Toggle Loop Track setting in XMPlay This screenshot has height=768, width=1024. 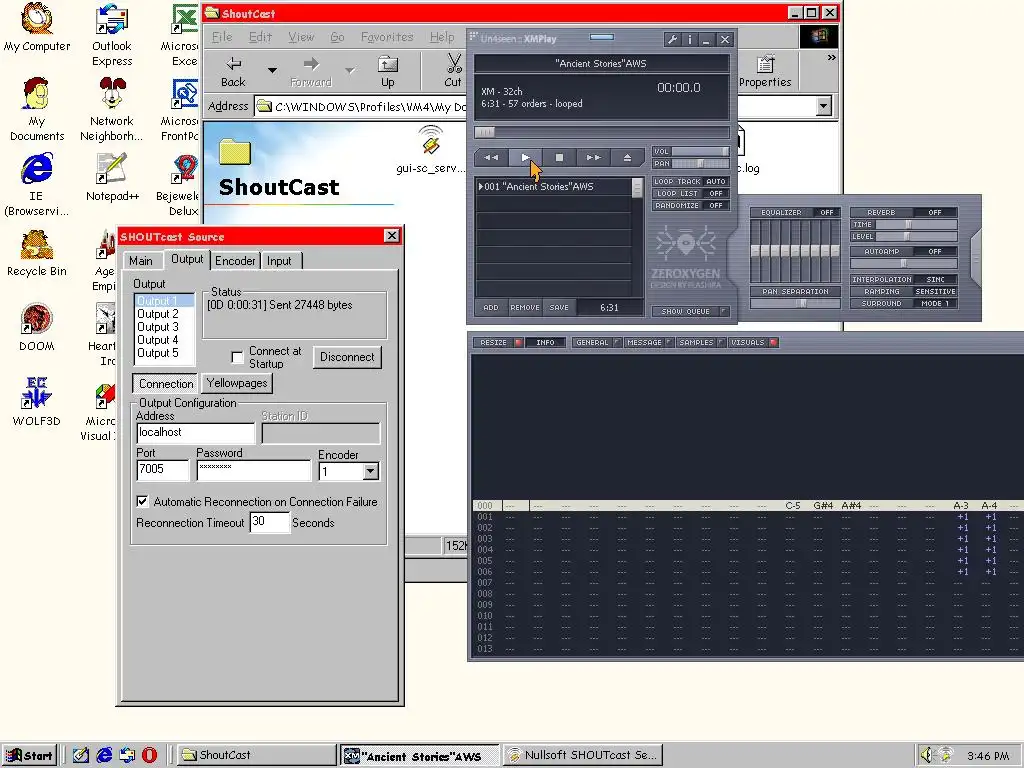point(690,182)
